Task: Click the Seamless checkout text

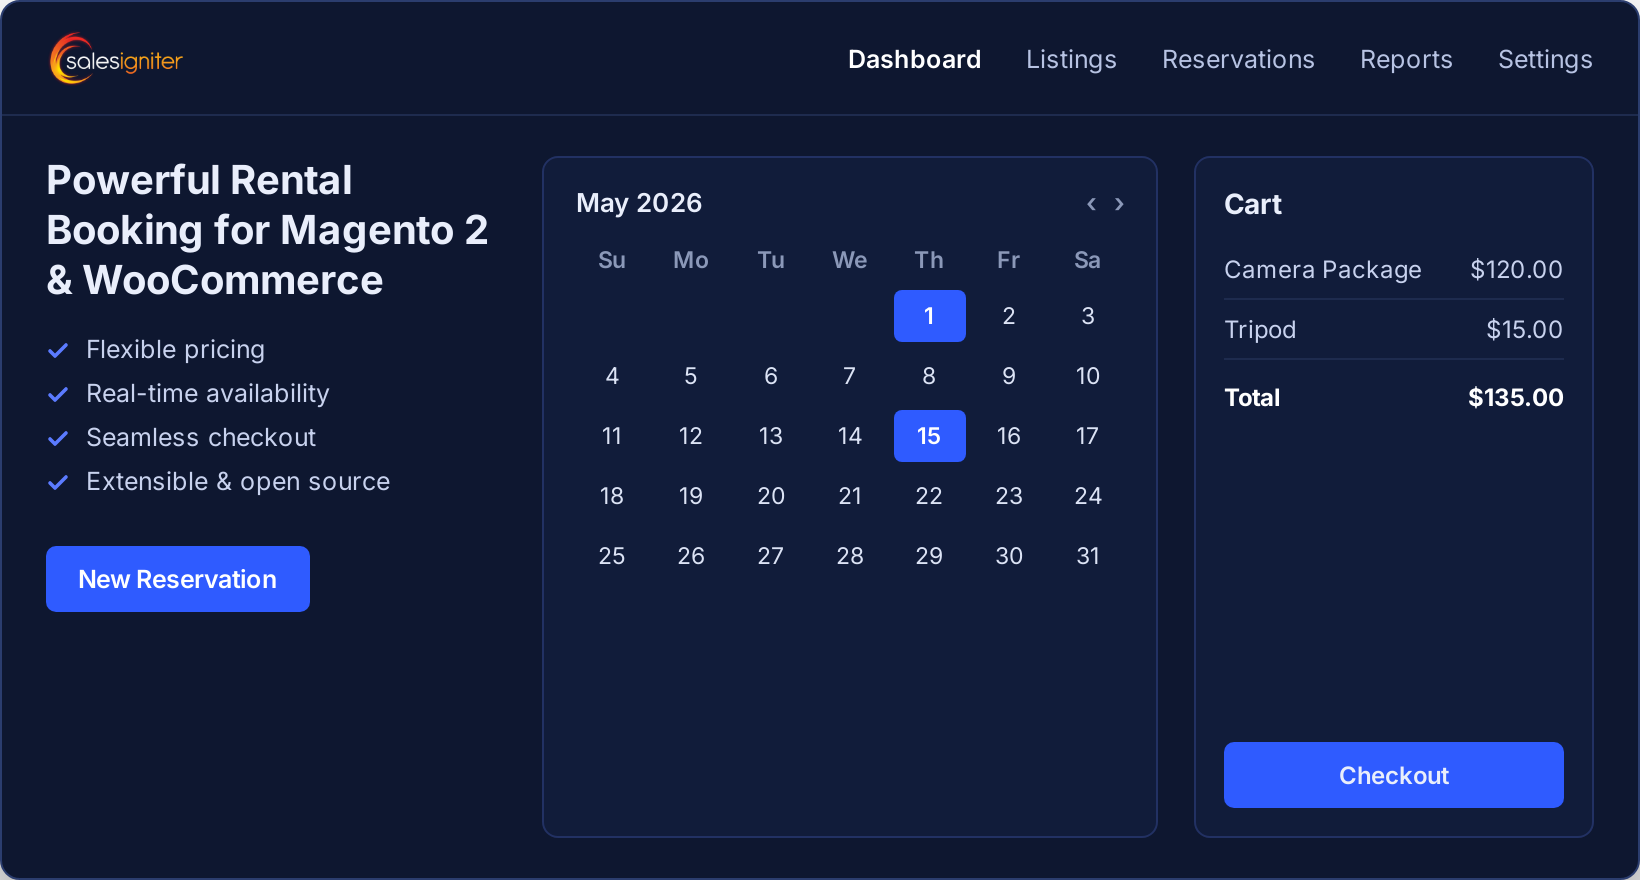Action: [x=201, y=438]
